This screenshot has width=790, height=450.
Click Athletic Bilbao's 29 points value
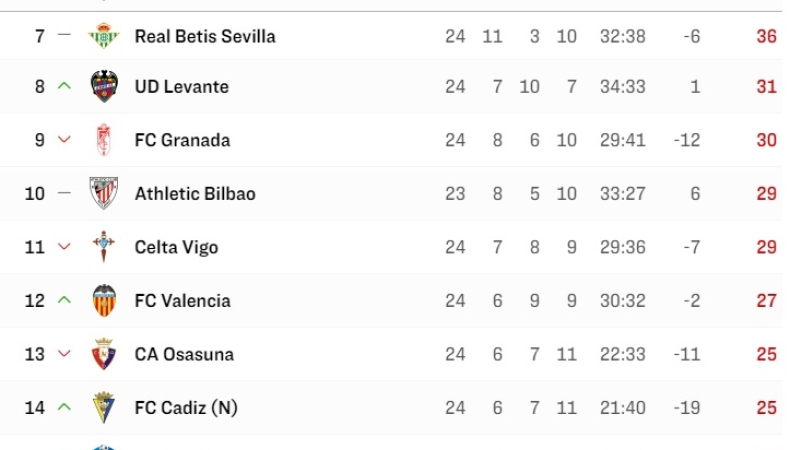pyautogui.click(x=766, y=193)
